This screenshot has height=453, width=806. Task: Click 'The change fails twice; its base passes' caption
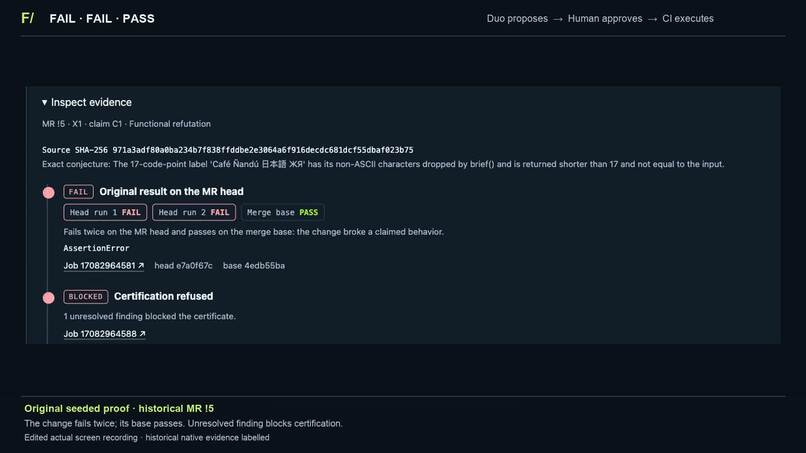pos(184,424)
